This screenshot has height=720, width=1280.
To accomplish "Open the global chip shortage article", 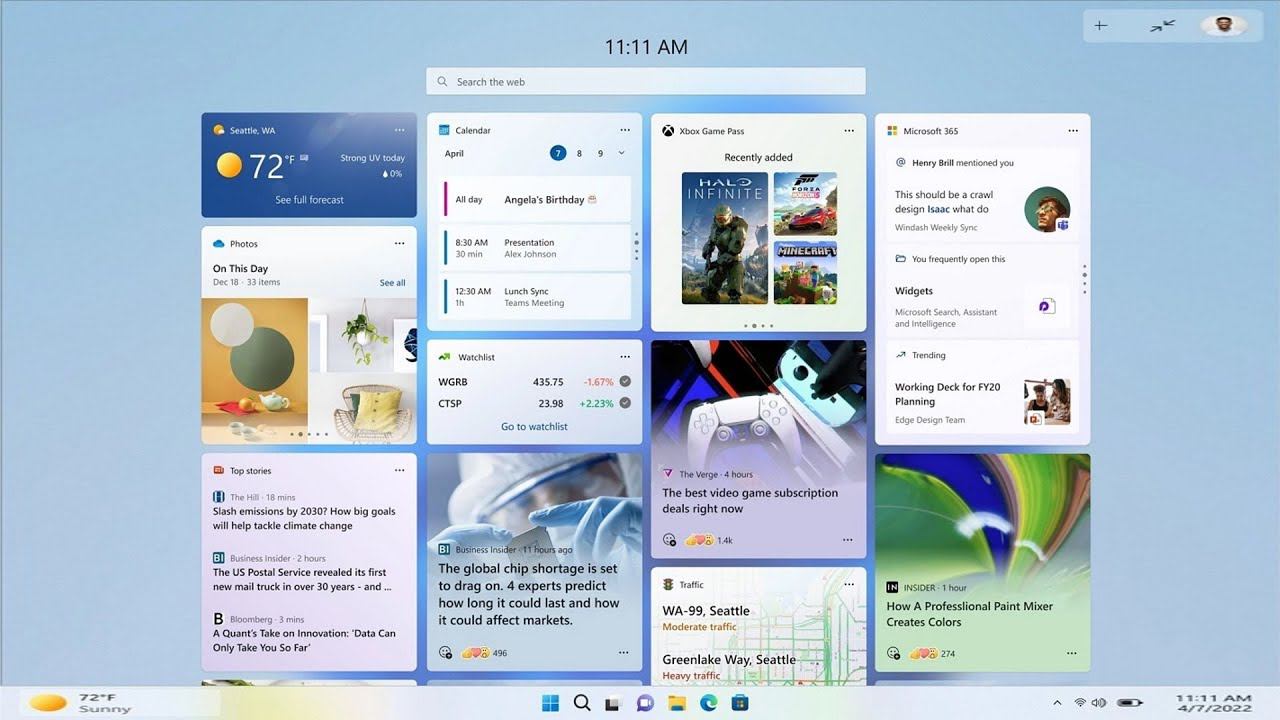I will click(x=528, y=594).
